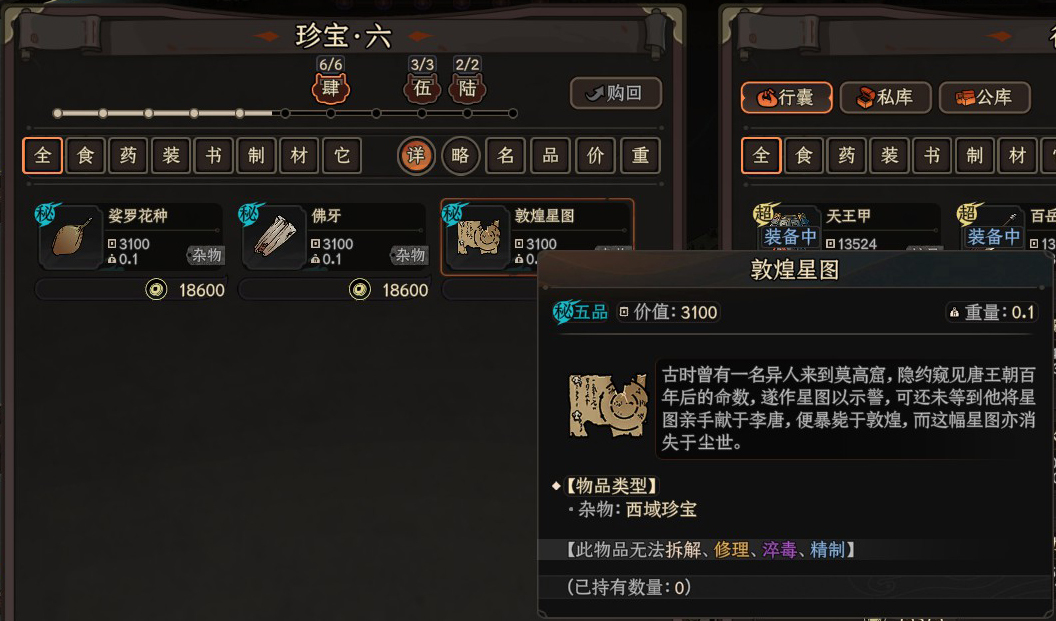1056x621 pixels.
Task: Sort items by 品 grade
Action: coord(550,156)
